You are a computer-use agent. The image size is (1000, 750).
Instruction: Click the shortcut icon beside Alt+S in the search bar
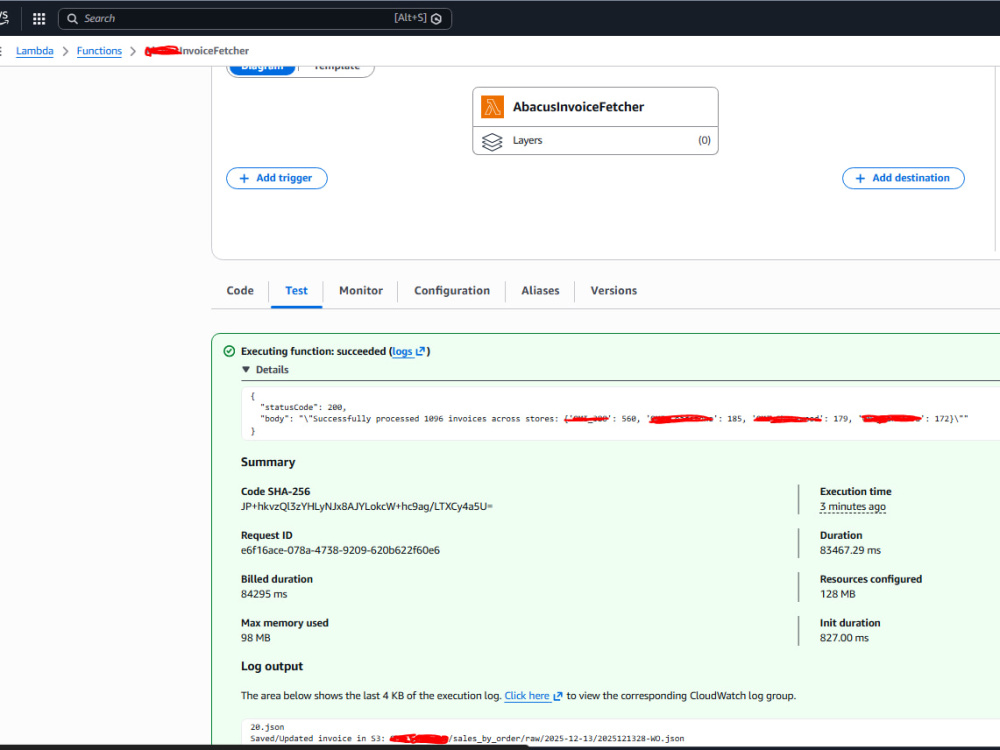[x=436, y=19]
